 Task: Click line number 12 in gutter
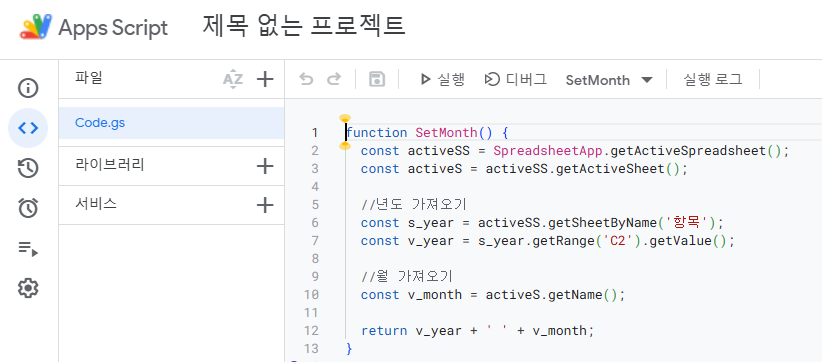tap(311, 331)
